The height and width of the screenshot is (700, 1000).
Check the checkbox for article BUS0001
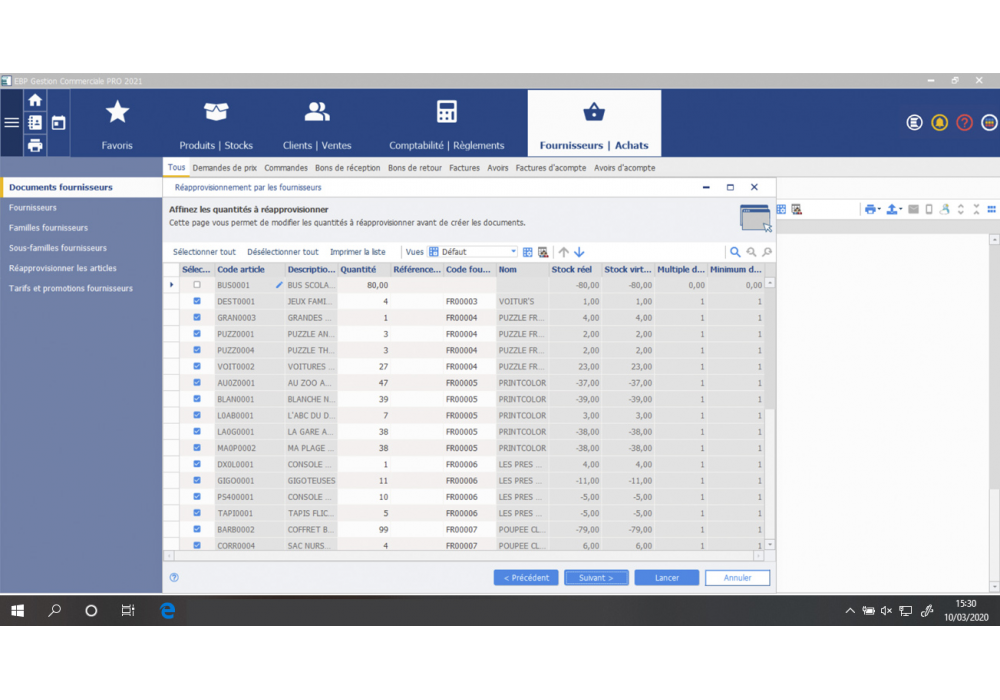click(x=197, y=285)
